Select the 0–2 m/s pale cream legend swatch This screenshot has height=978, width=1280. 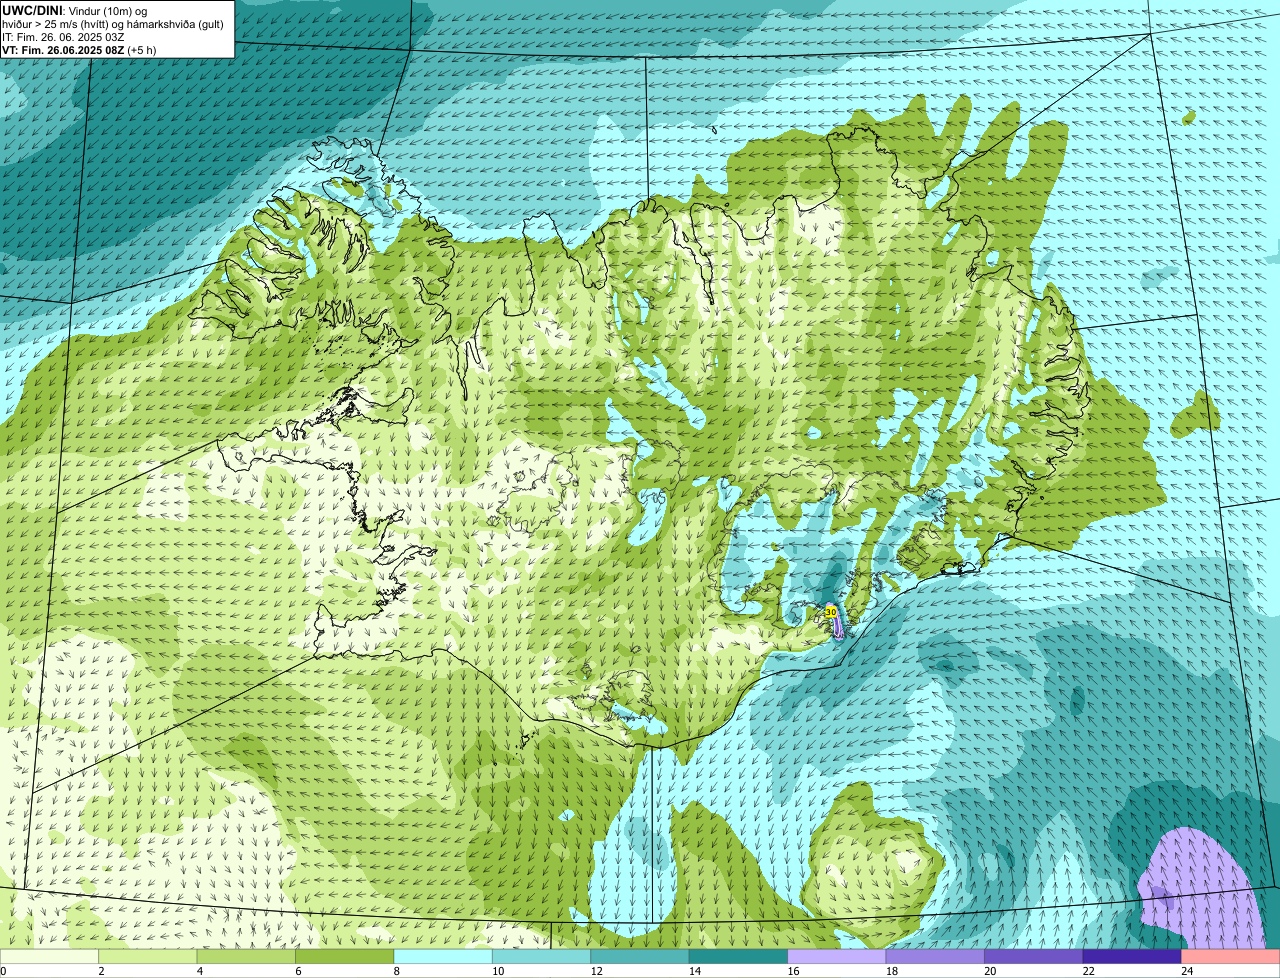click(x=49, y=957)
